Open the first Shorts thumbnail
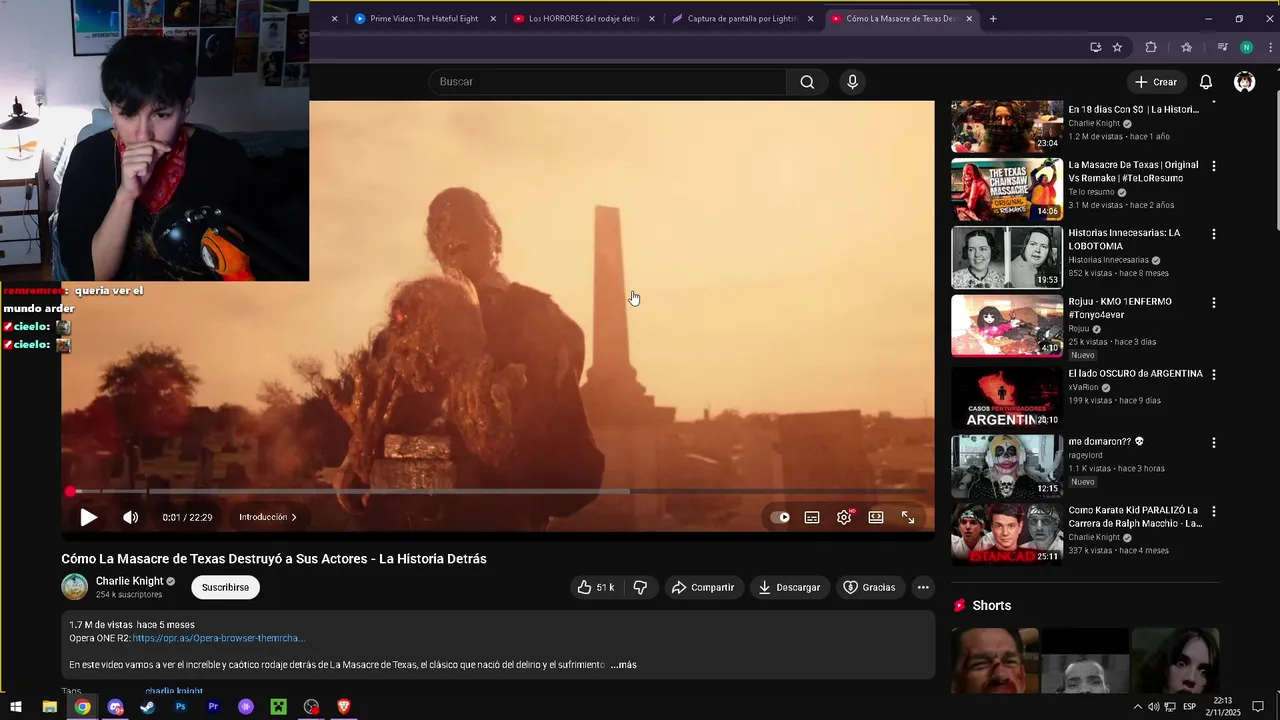The height and width of the screenshot is (720, 1280). (x=995, y=661)
